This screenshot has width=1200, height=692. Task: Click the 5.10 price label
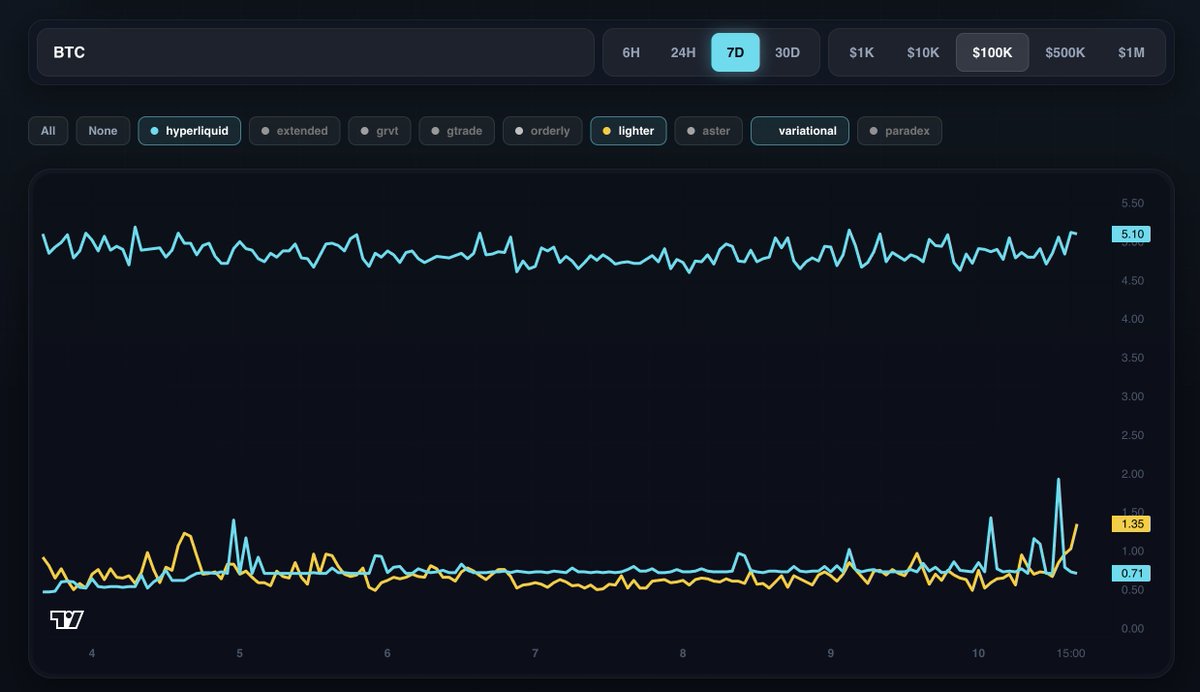coord(1131,234)
